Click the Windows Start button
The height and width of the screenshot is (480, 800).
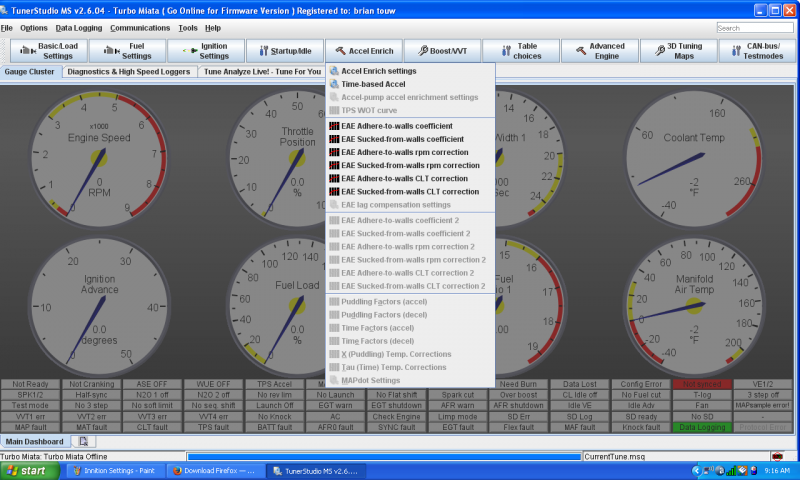tap(33, 470)
